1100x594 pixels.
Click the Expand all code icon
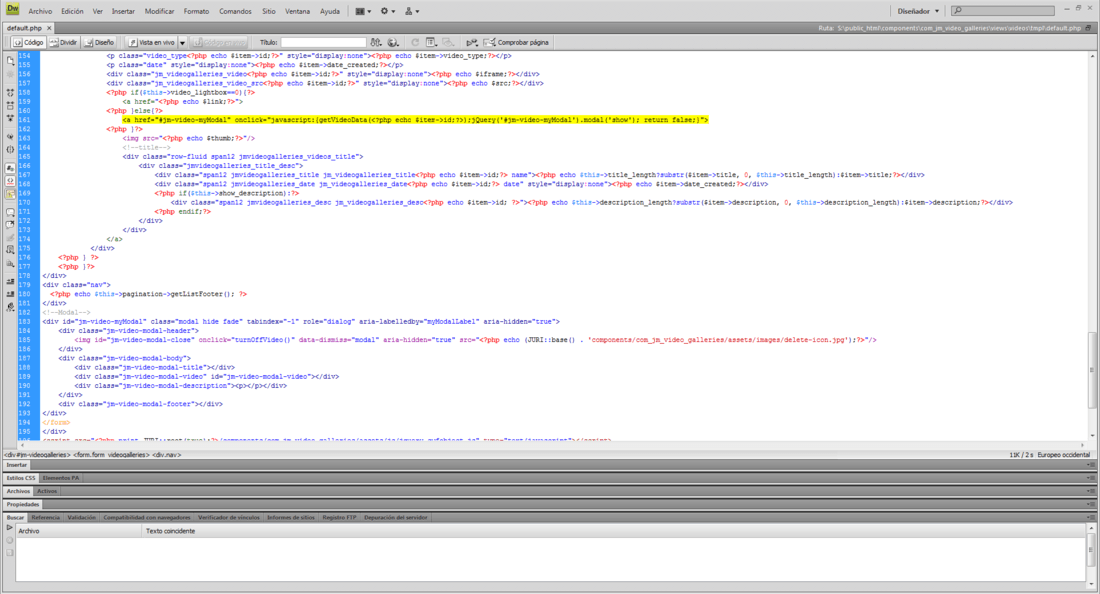(10, 117)
